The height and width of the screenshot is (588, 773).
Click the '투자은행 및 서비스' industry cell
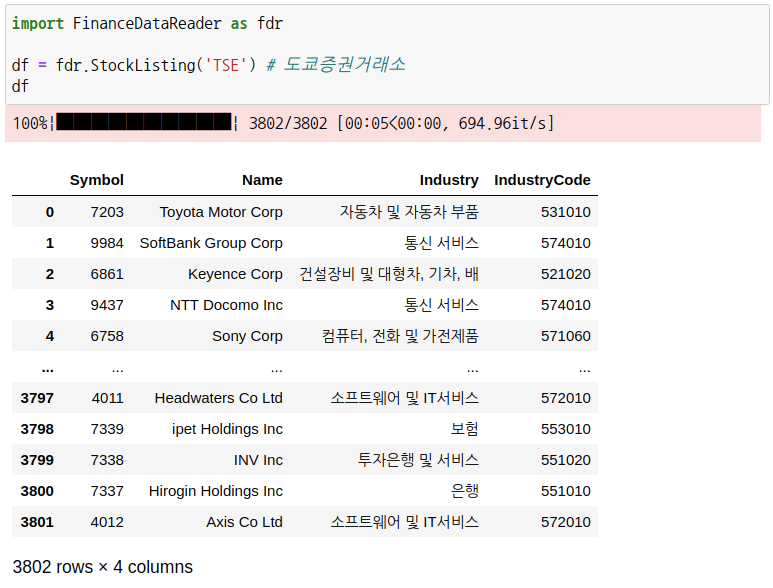pyautogui.click(x=418, y=460)
